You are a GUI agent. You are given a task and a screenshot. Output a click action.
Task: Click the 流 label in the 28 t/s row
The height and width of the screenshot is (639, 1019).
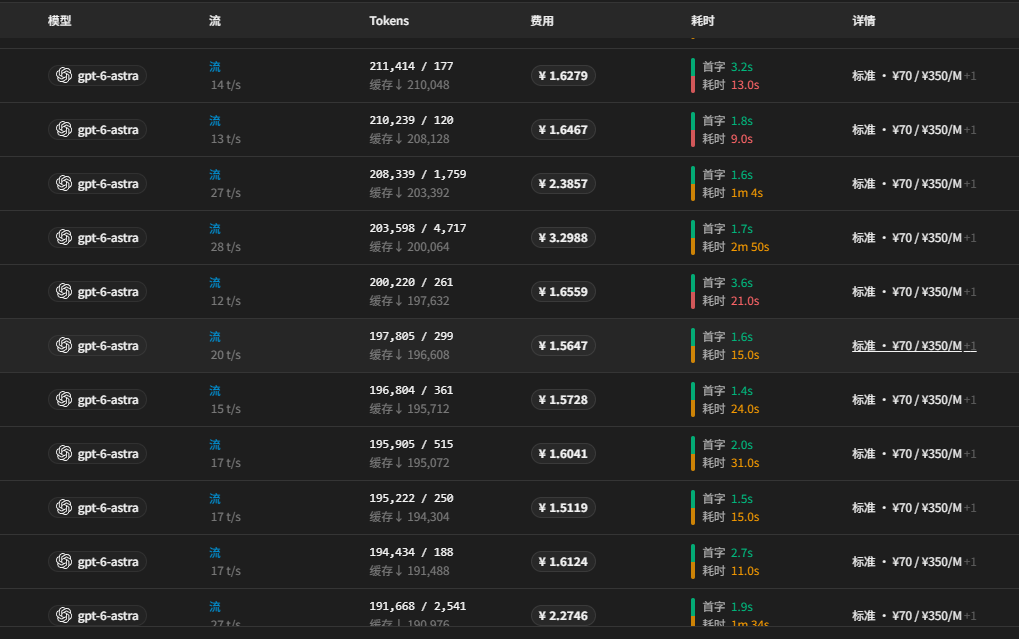pyautogui.click(x=215, y=229)
